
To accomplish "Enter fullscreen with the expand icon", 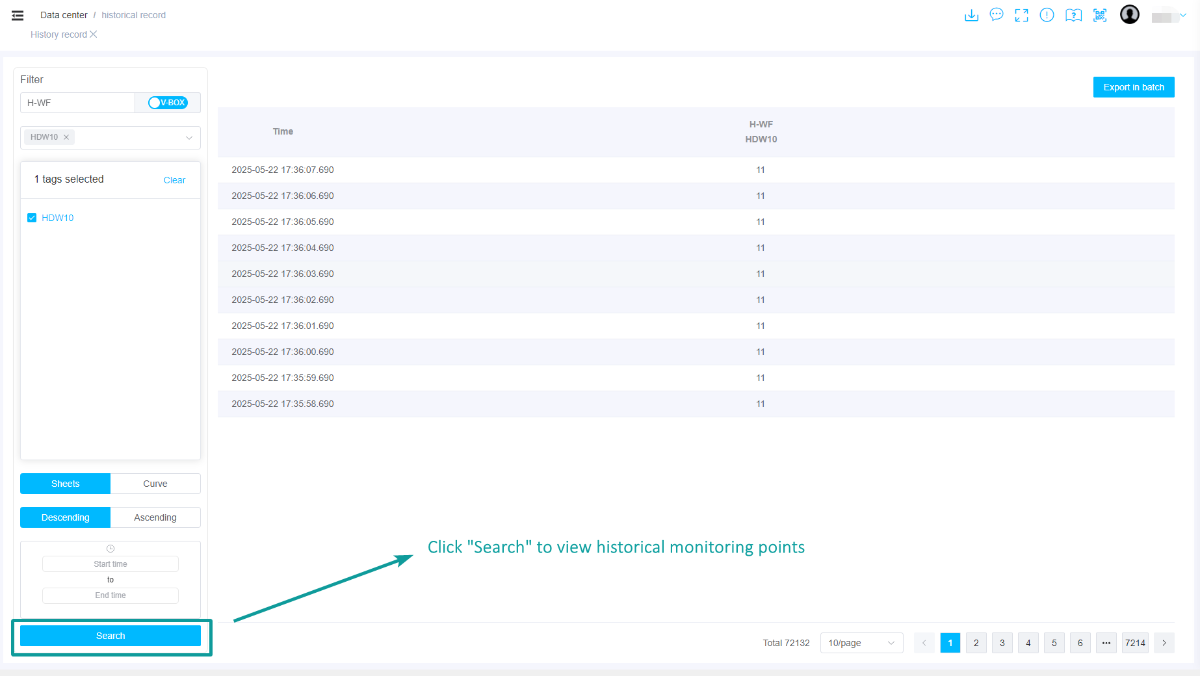I will coord(1021,15).
